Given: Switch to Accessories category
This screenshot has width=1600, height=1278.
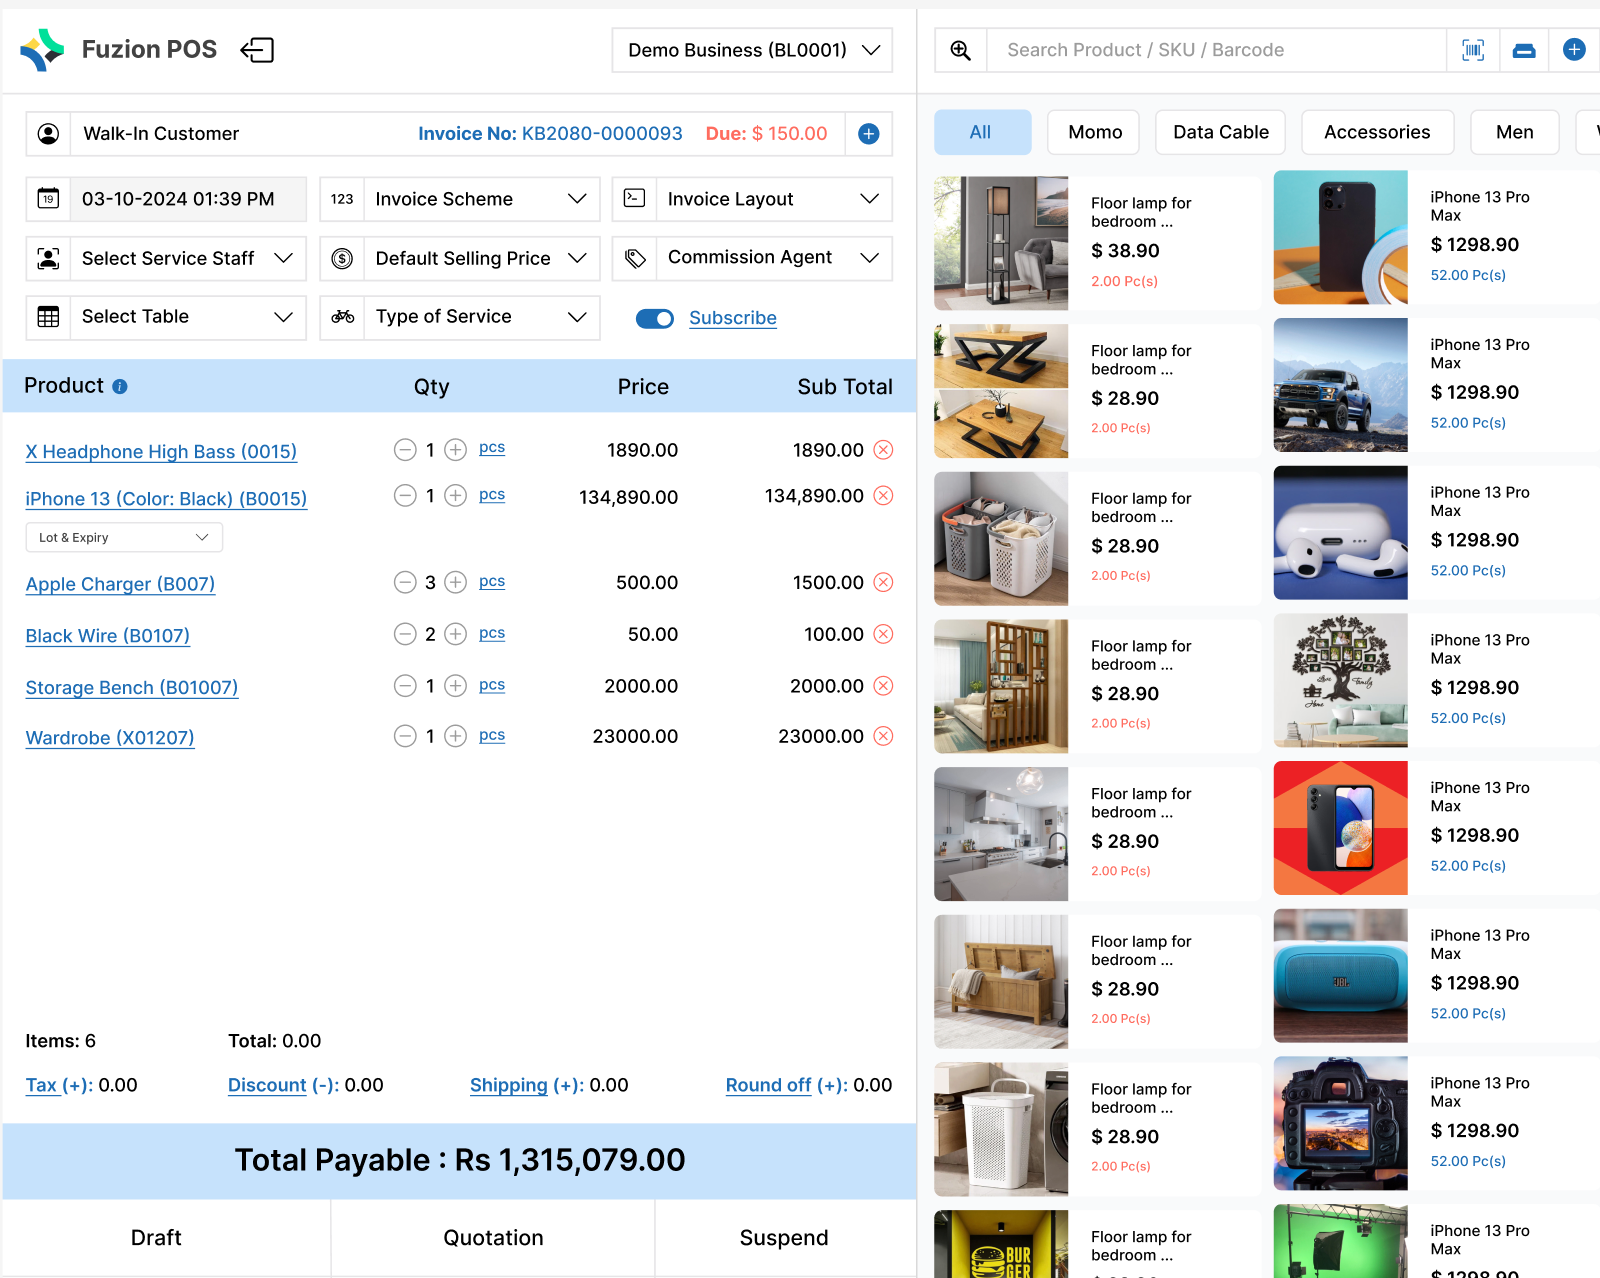Looking at the screenshot, I should 1377,132.
